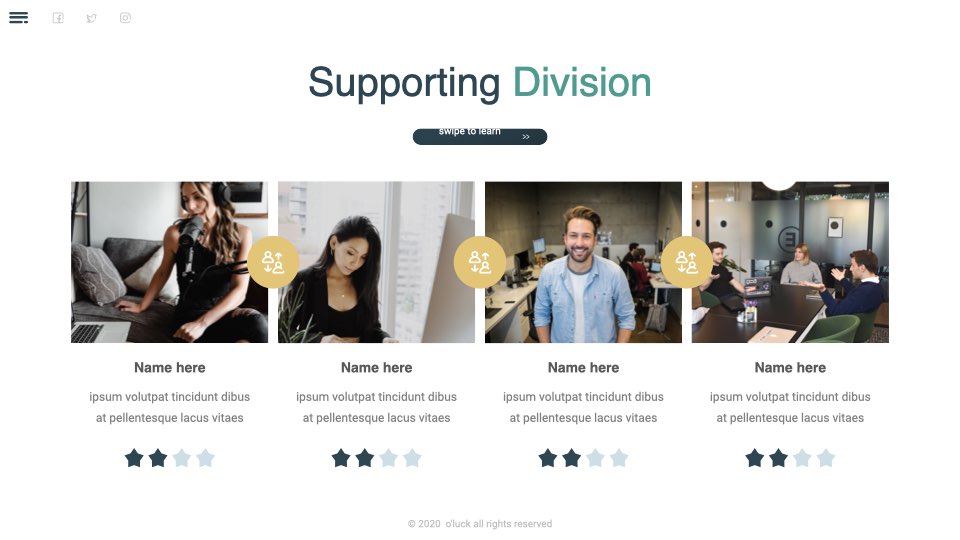Click the Facebook icon in header
The height and width of the screenshot is (540, 960).
click(58, 18)
